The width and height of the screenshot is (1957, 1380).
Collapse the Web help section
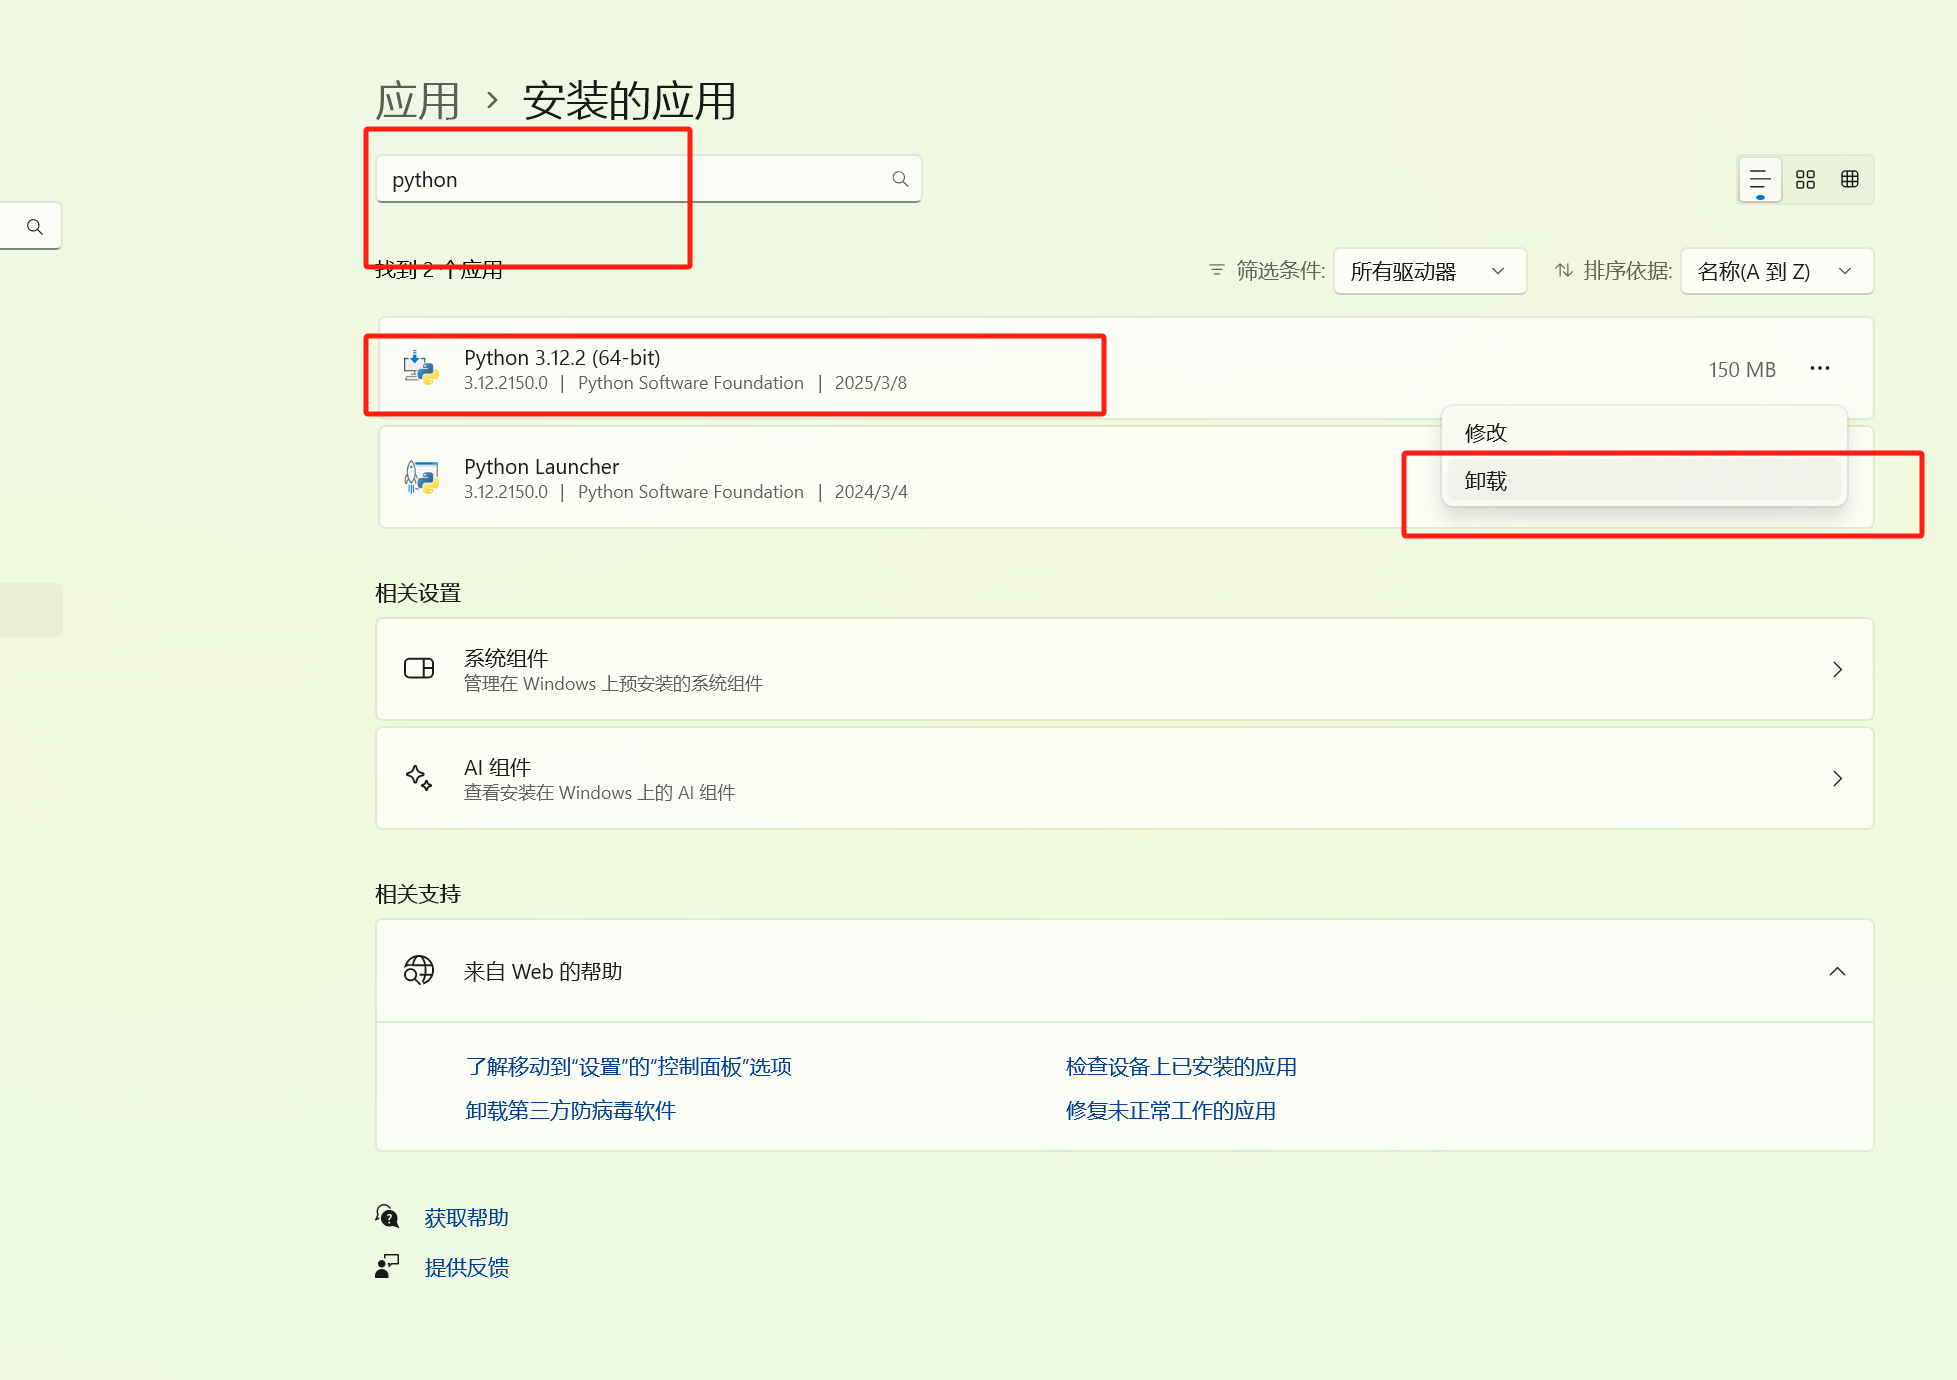pos(1837,971)
